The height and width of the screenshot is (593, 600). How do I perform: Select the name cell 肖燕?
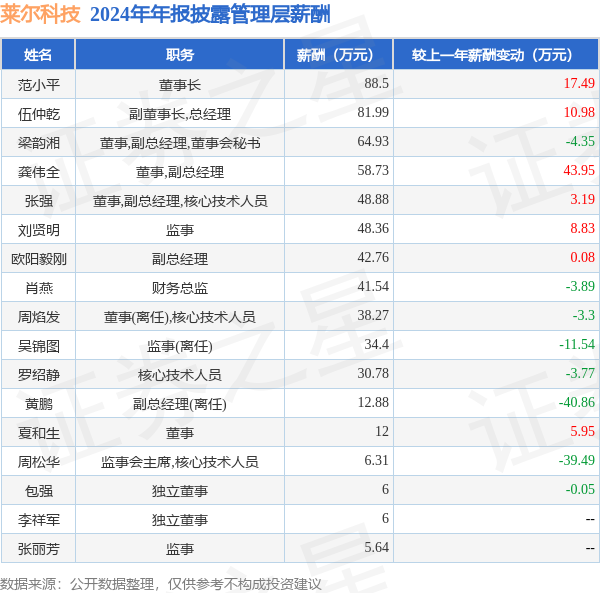39,288
